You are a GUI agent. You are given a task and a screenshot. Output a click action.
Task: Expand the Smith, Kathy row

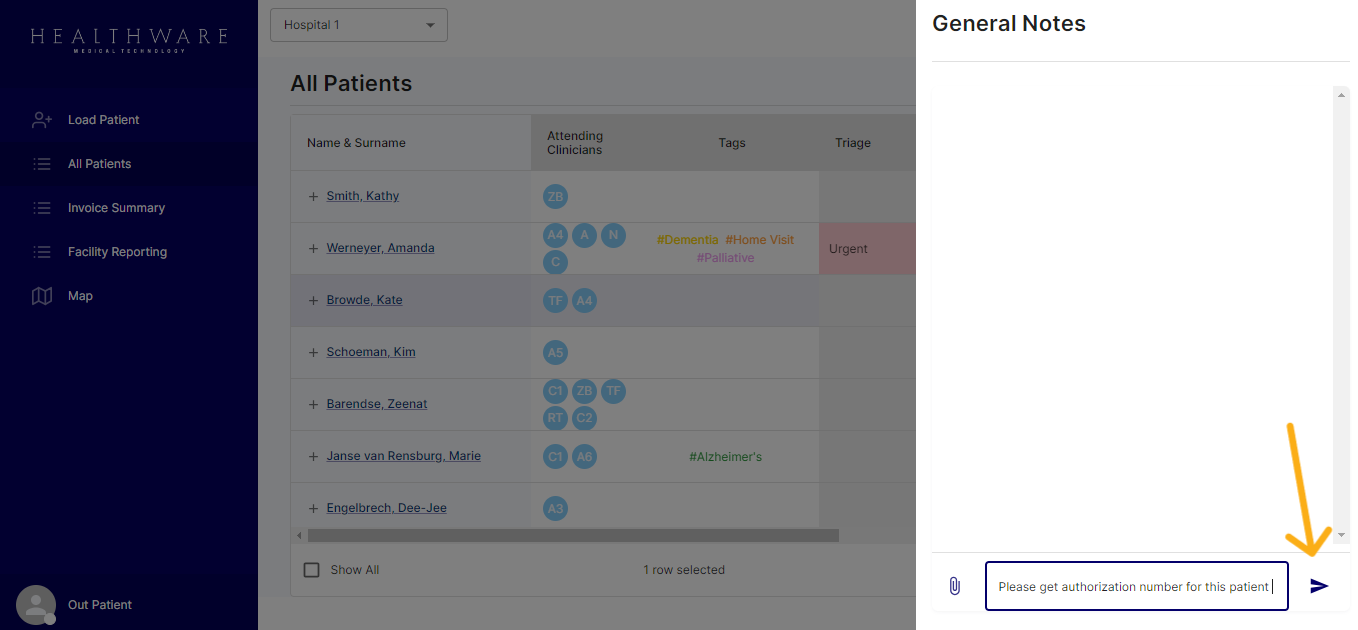point(313,196)
